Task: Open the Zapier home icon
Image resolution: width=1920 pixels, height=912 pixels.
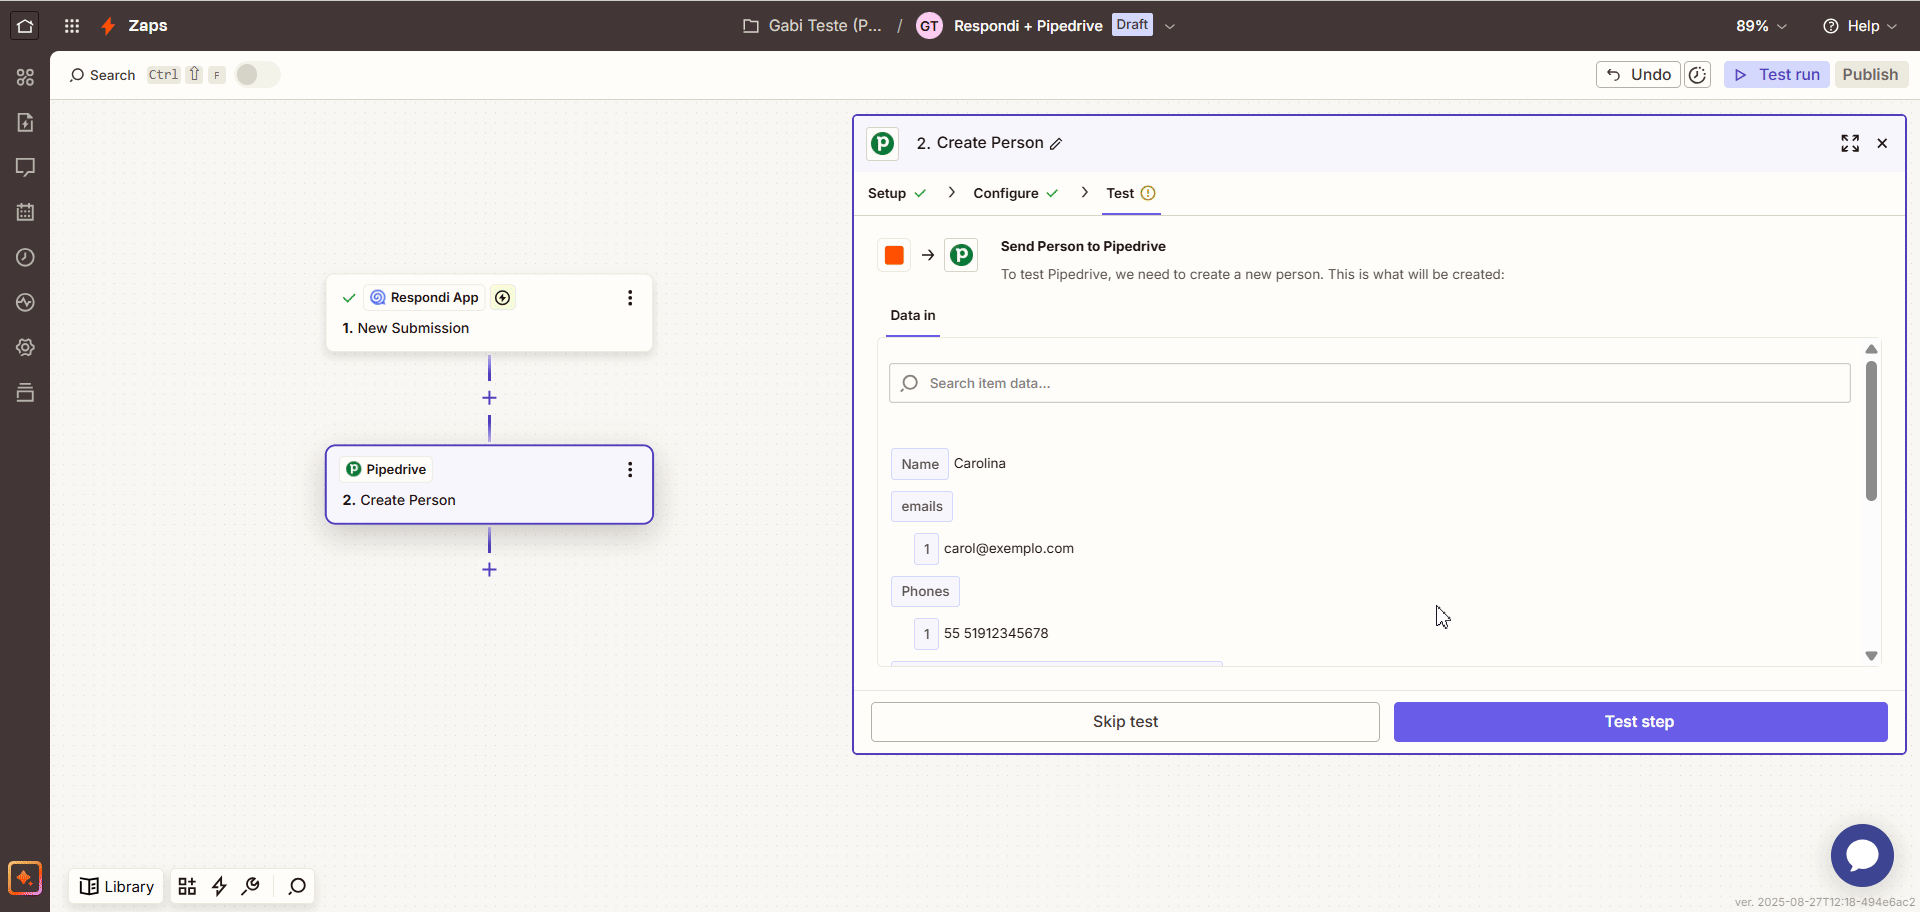Action: tap(25, 26)
